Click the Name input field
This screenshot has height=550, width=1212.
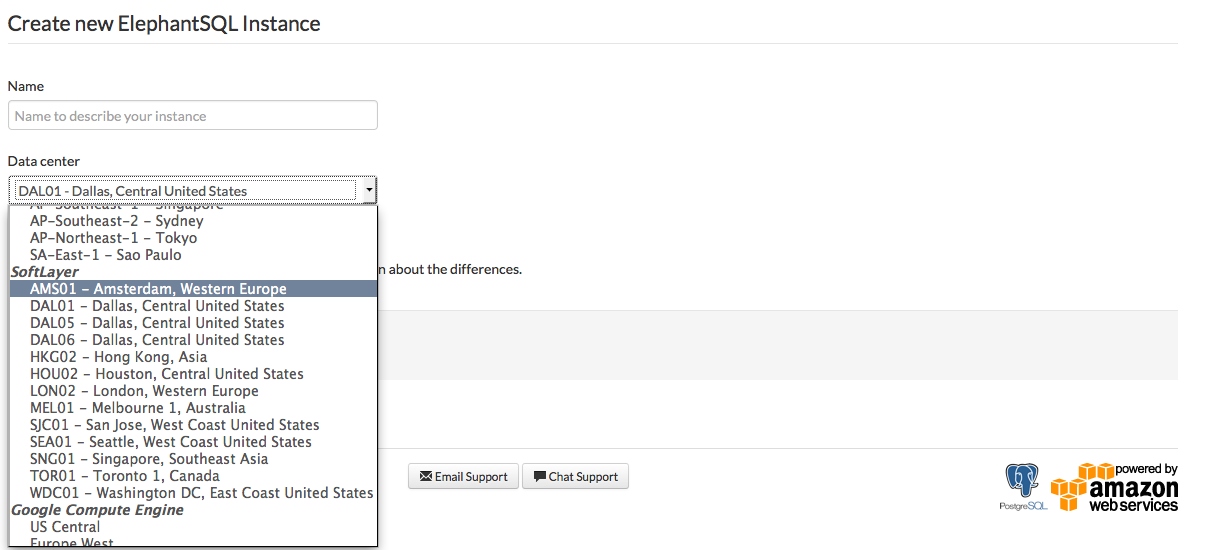193,116
